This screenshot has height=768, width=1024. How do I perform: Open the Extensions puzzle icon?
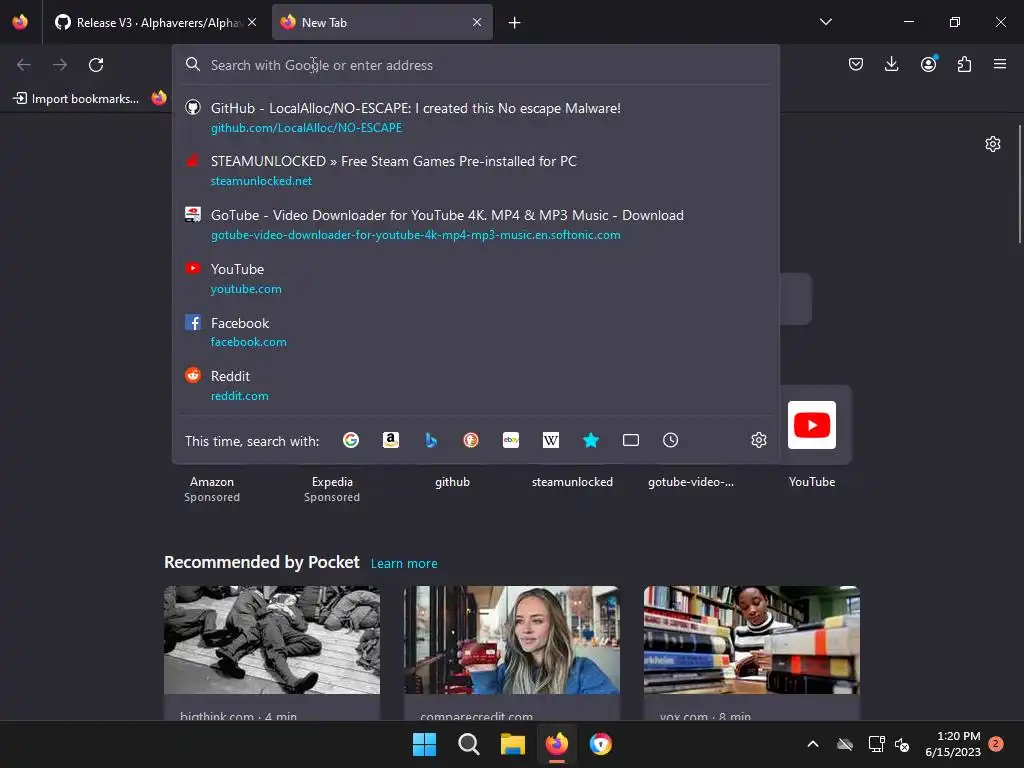964,64
